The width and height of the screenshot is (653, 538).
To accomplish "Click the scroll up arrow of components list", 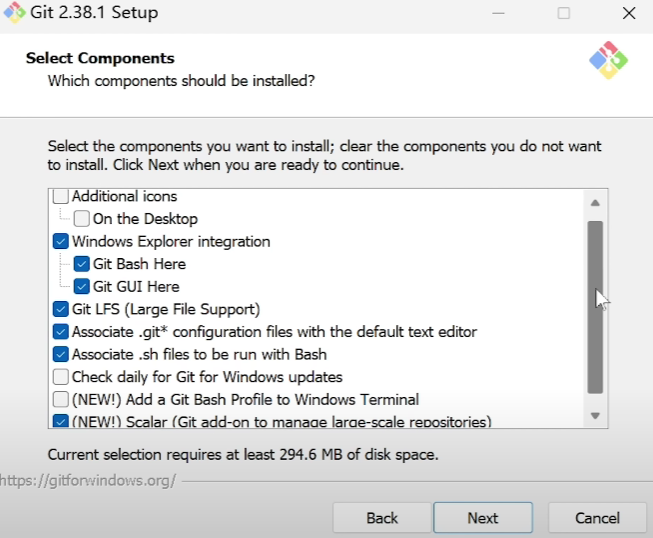I will point(595,202).
